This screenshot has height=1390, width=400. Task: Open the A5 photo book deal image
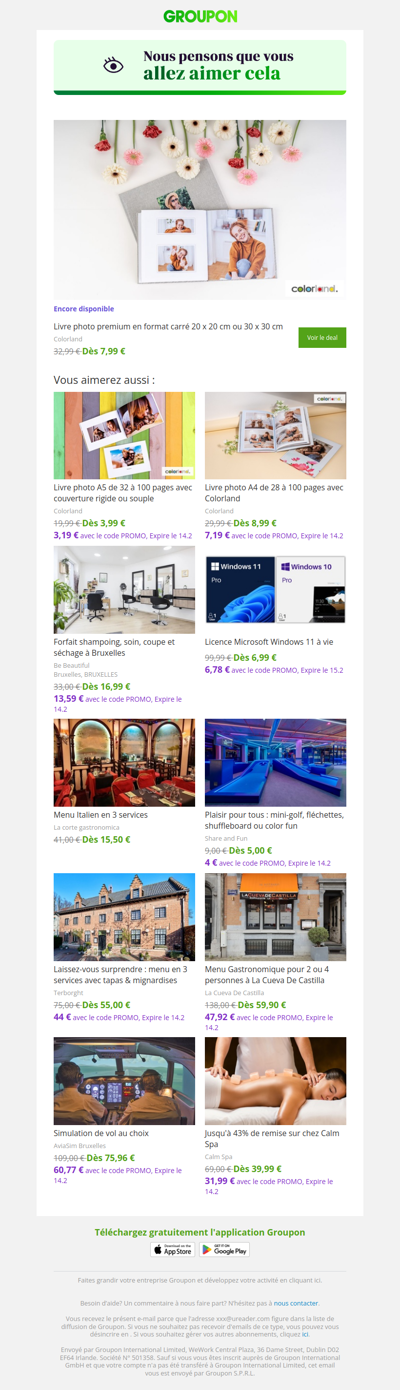point(124,435)
